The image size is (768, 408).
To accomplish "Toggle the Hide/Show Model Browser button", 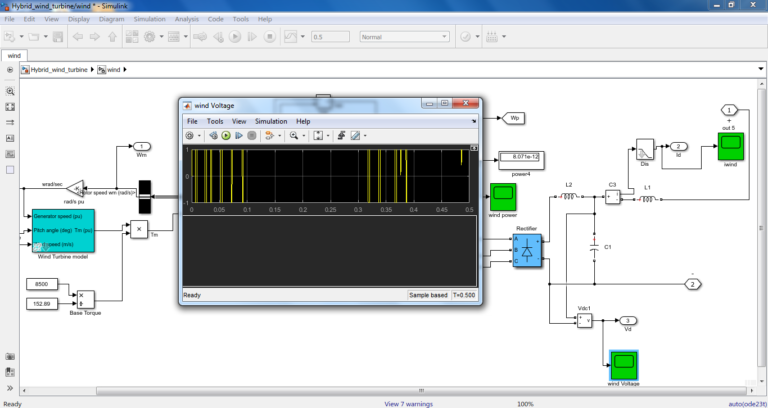I will 10,70.
